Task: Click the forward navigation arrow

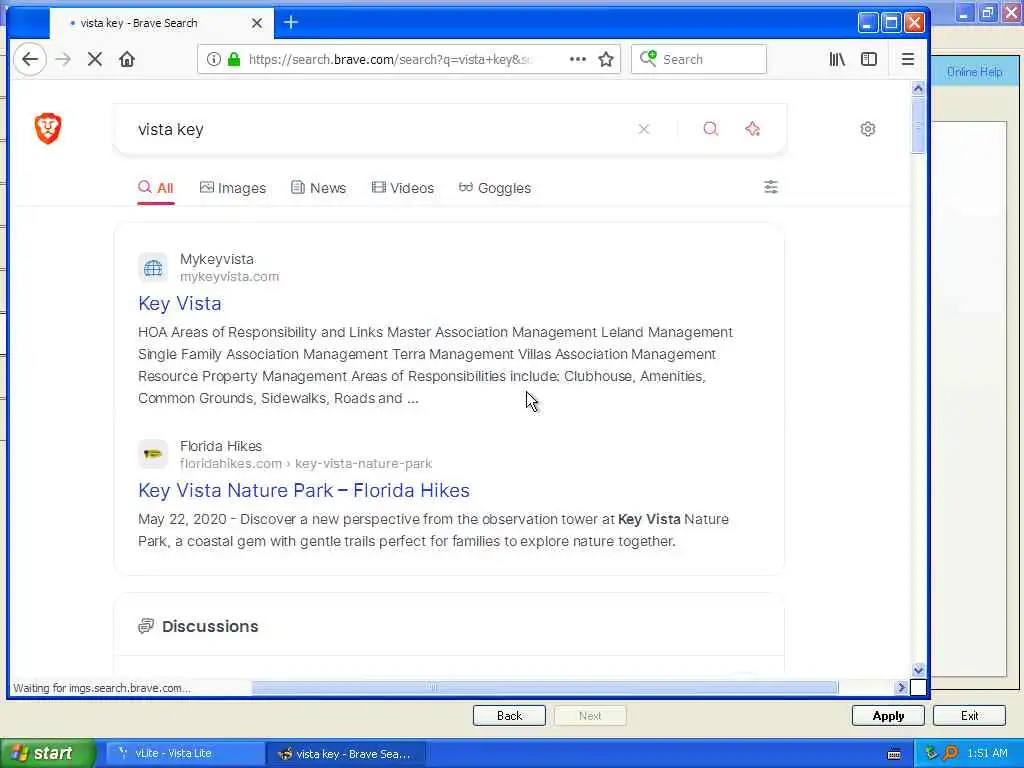Action: point(63,59)
